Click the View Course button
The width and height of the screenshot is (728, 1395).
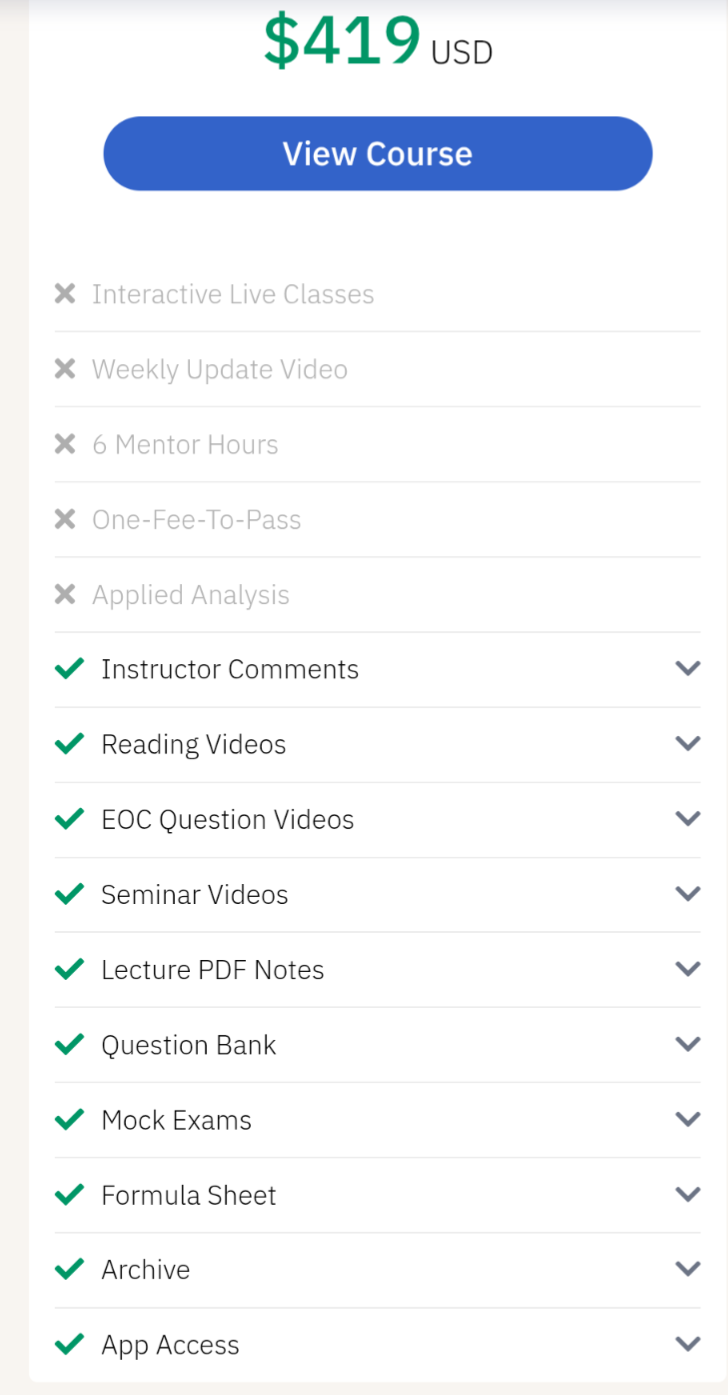tap(377, 153)
